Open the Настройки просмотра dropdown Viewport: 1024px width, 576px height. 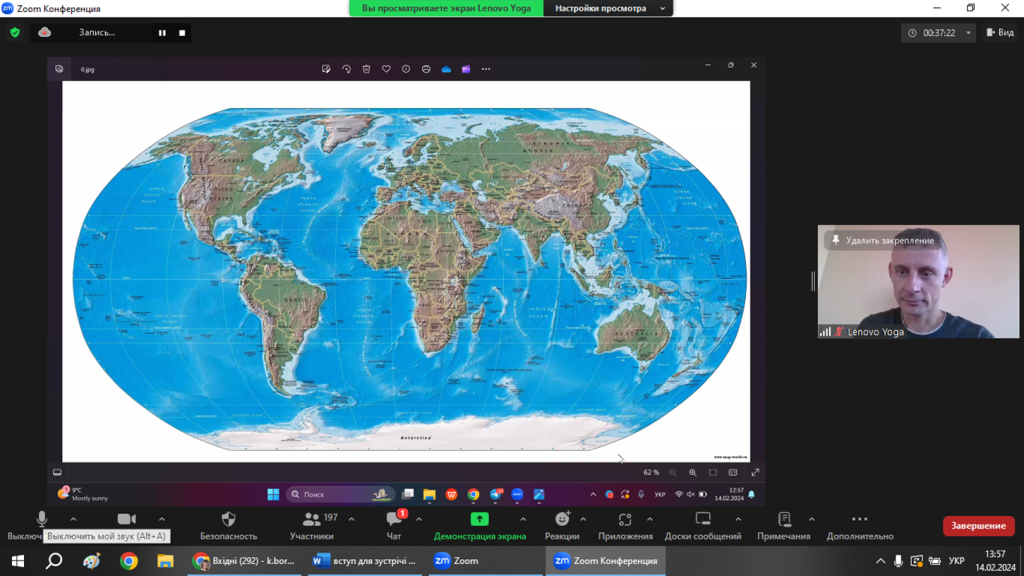pyautogui.click(x=609, y=8)
